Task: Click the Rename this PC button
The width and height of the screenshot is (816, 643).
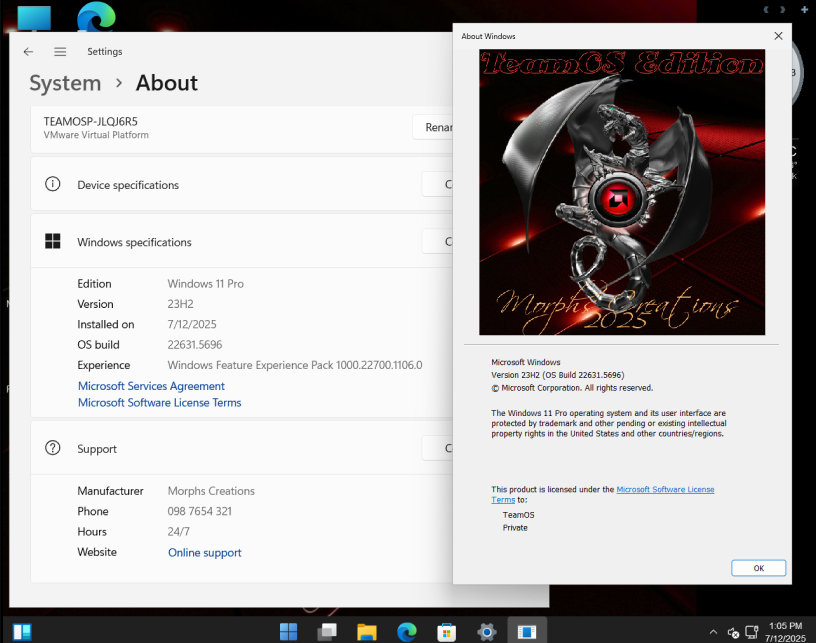Action: point(433,127)
